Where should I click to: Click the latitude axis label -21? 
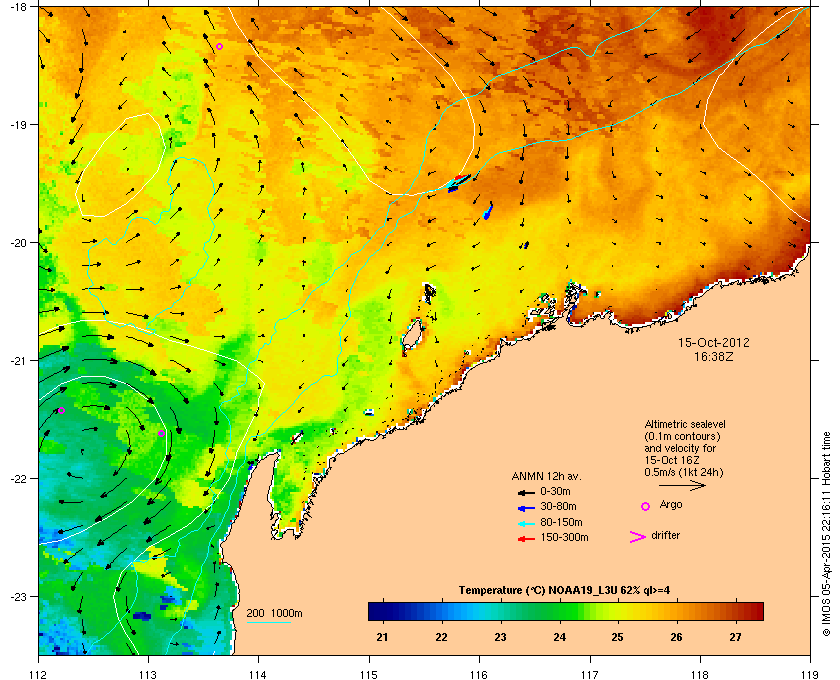18,361
